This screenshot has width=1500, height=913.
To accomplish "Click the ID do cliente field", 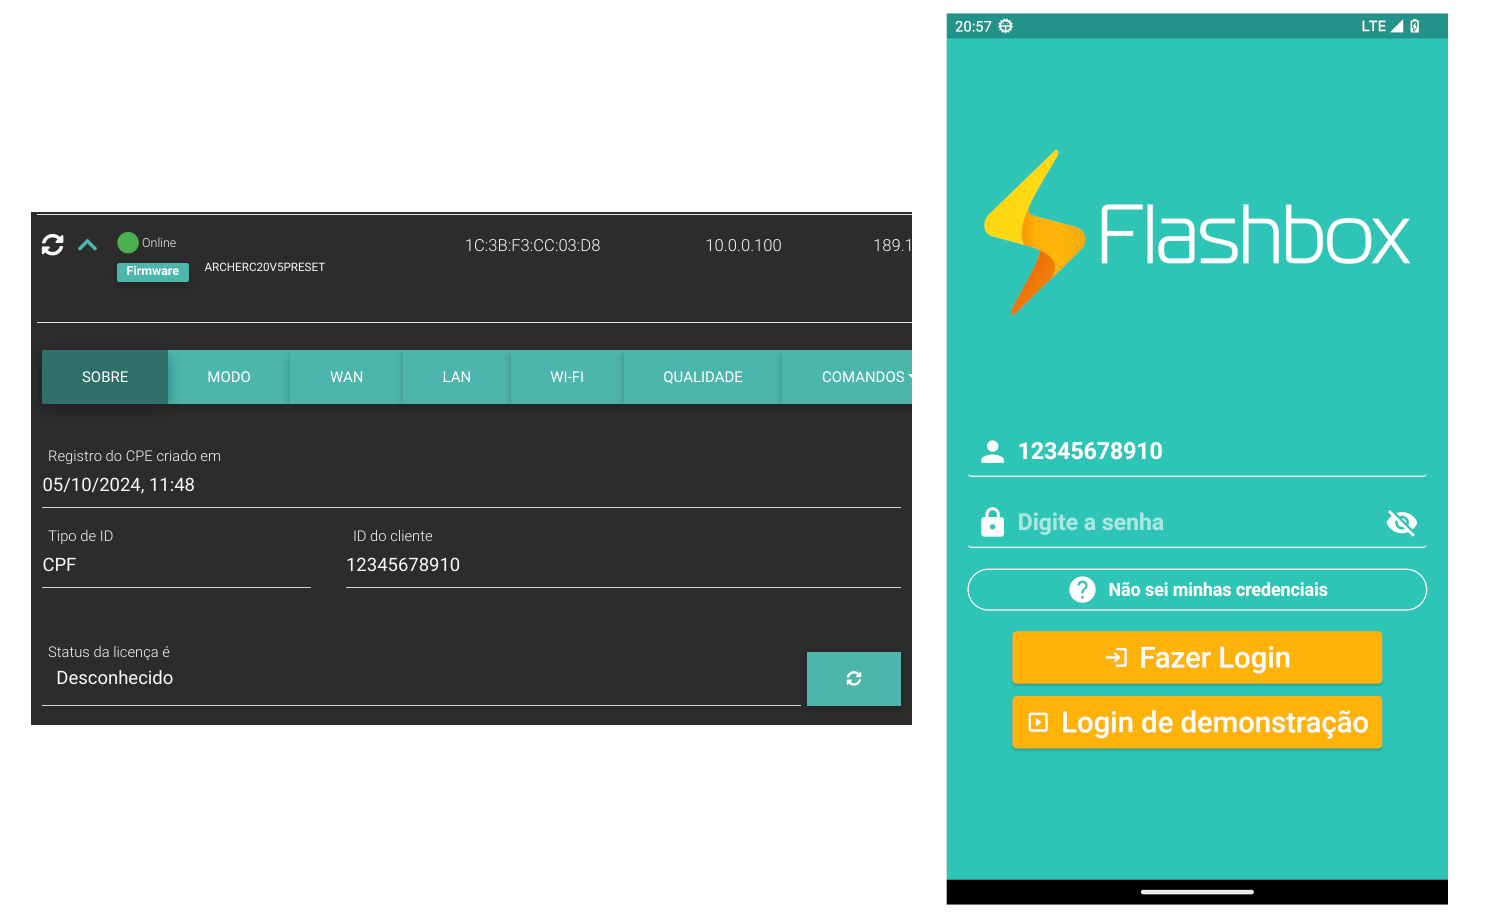I will (623, 565).
